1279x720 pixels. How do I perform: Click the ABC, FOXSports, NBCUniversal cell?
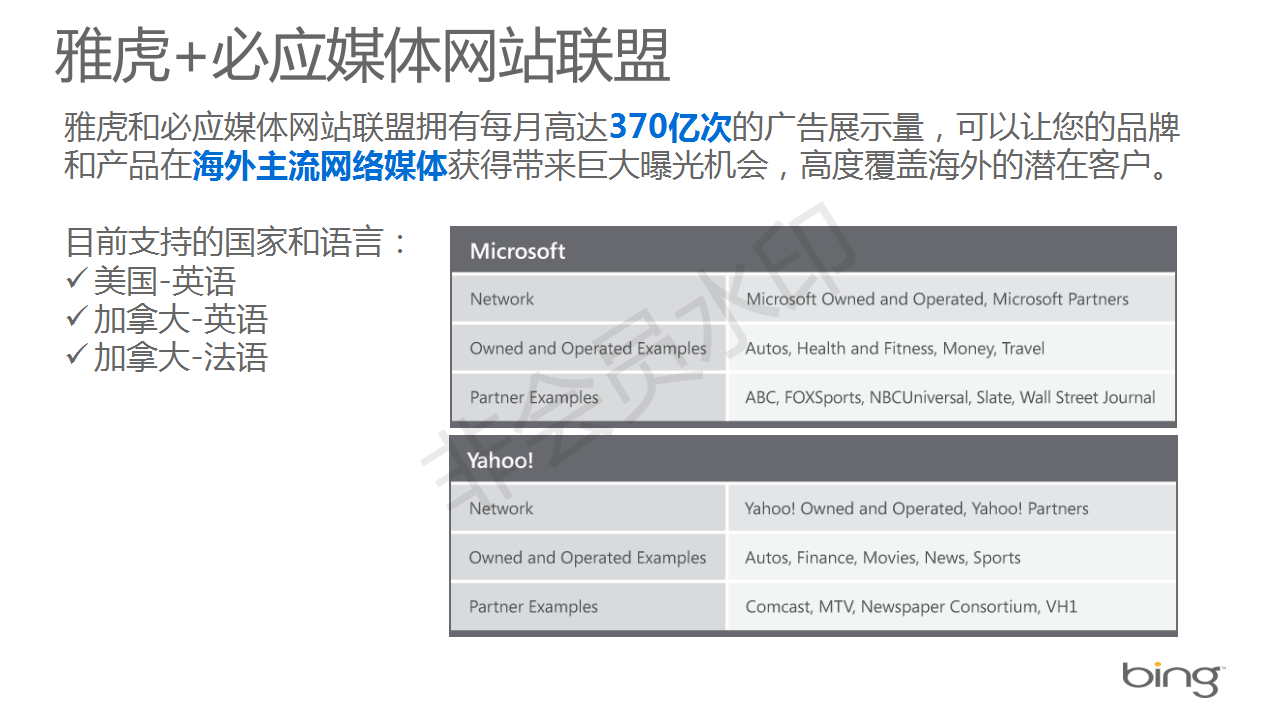point(950,397)
